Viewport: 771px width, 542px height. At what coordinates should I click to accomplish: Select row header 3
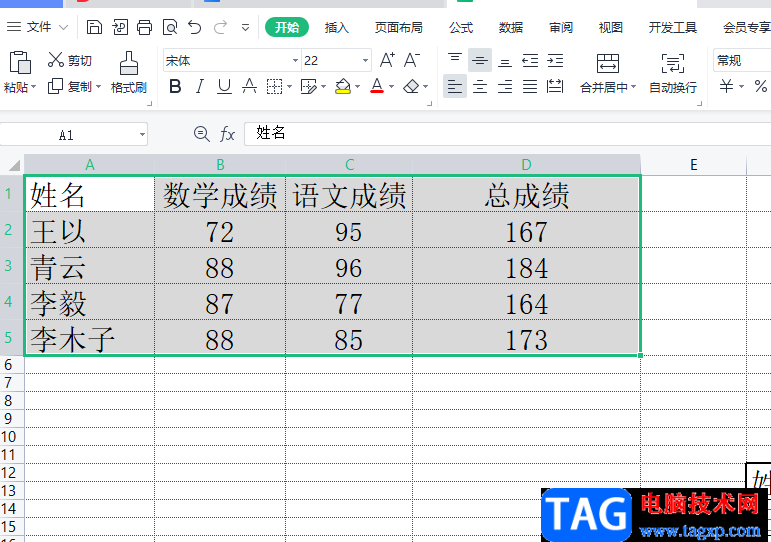pyautogui.click(x=11, y=266)
